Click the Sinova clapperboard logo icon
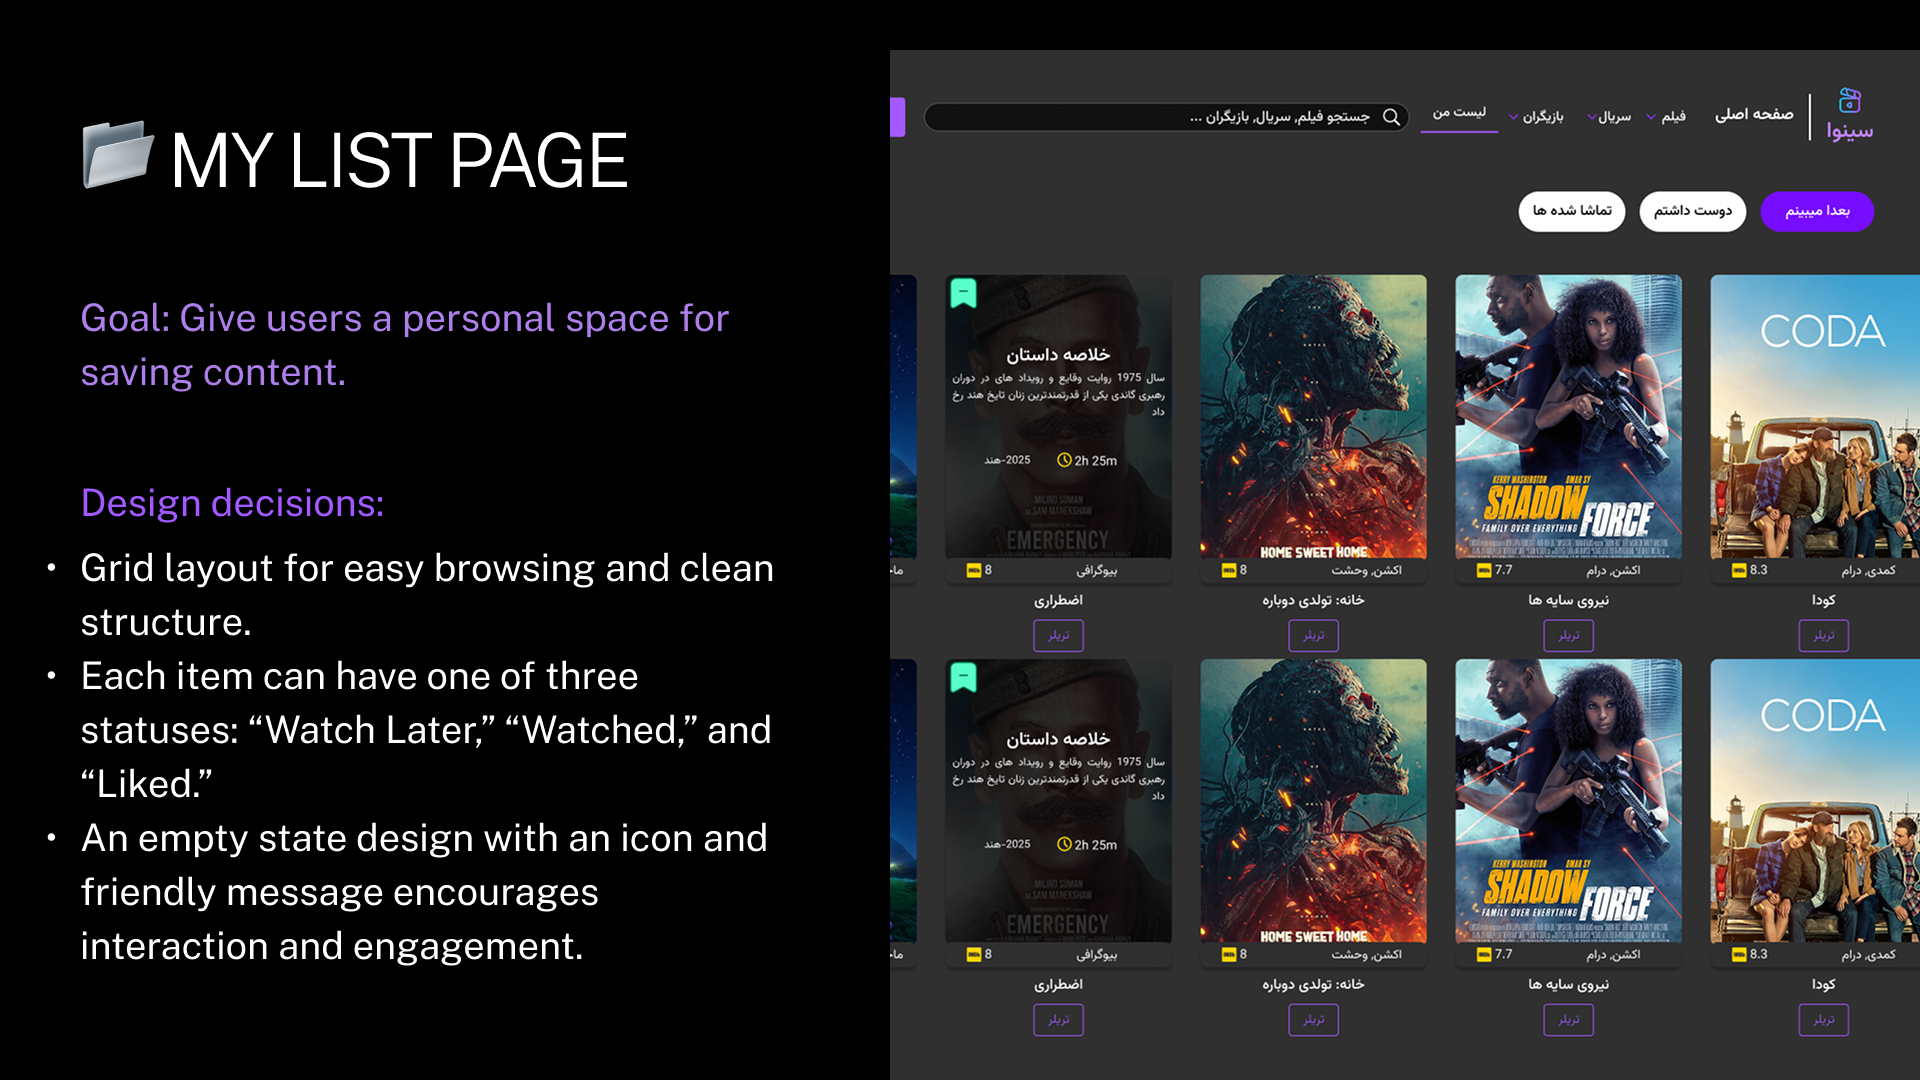The image size is (1920, 1080). (x=1850, y=101)
